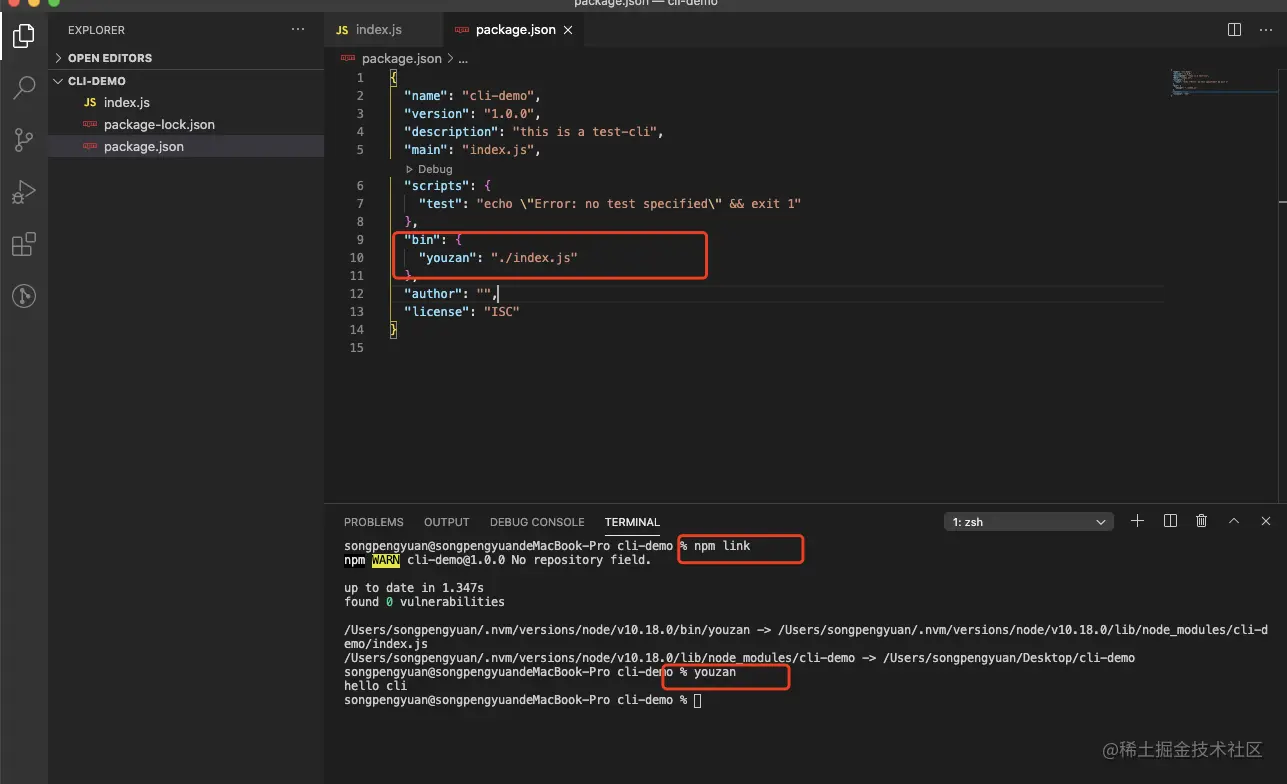Open the Search view in activity bar

click(x=23, y=88)
